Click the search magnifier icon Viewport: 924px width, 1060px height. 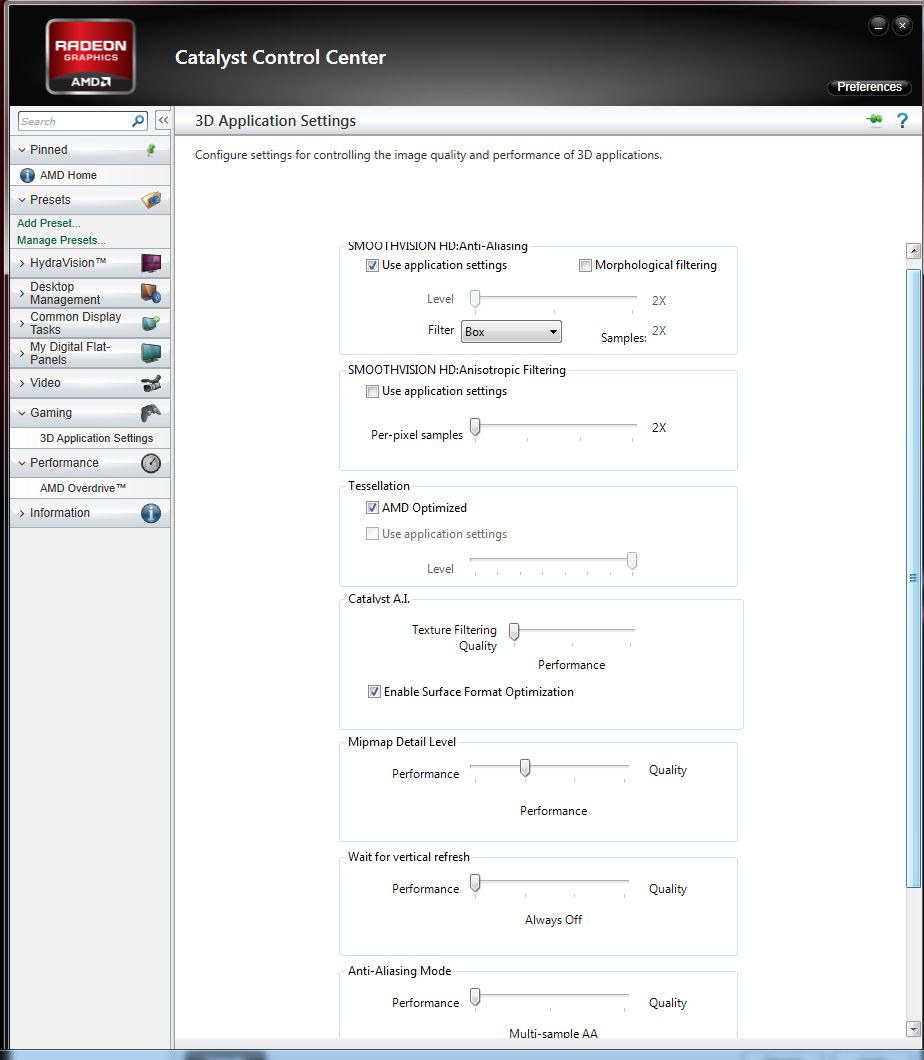(138, 121)
